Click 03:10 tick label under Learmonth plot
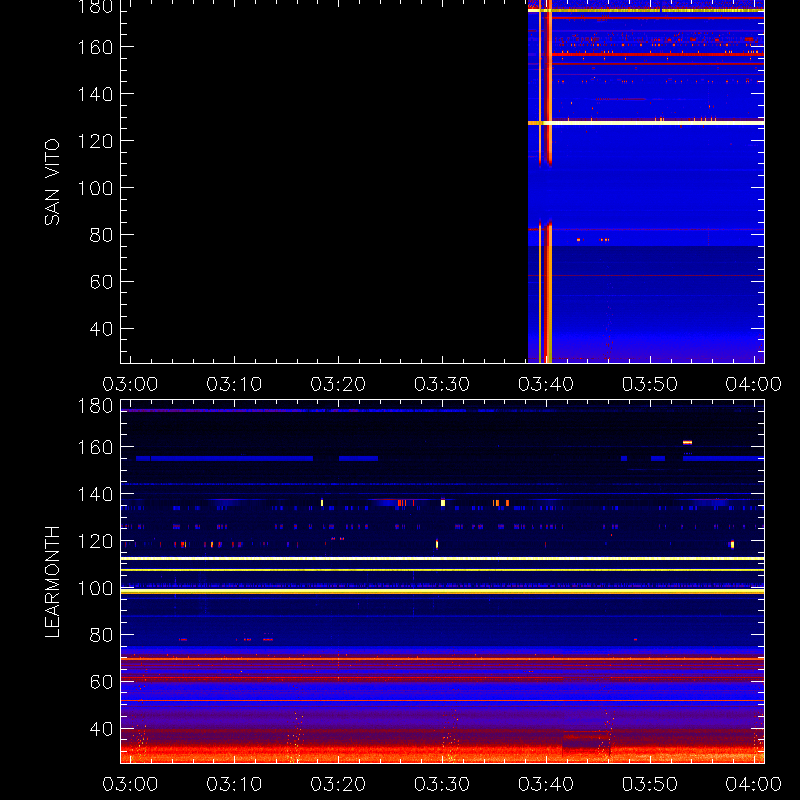This screenshot has height=800, width=800. [x=234, y=784]
